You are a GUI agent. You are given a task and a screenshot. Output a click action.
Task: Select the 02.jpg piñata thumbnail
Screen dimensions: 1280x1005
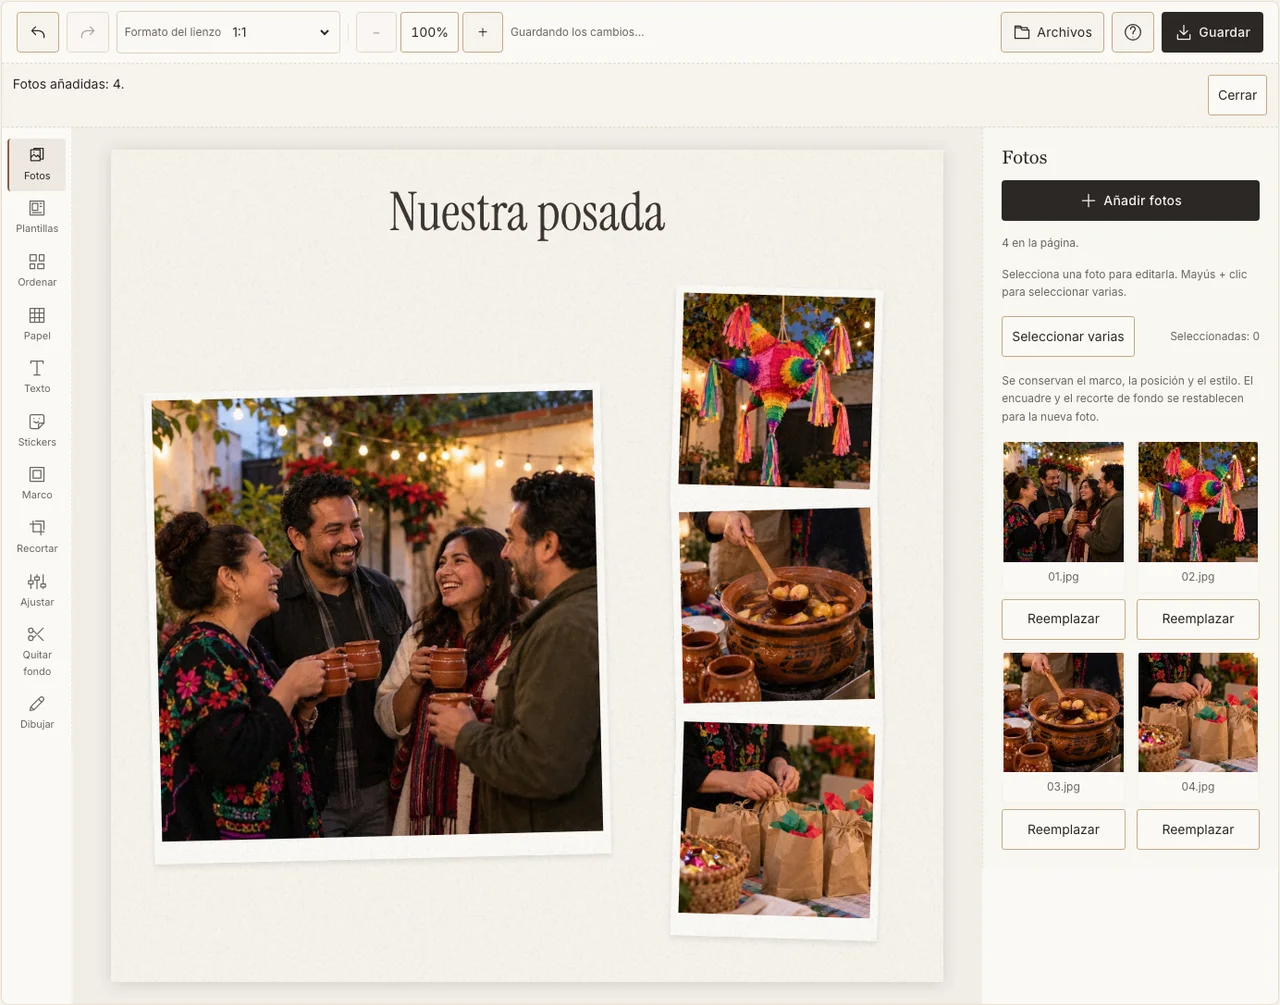point(1198,502)
